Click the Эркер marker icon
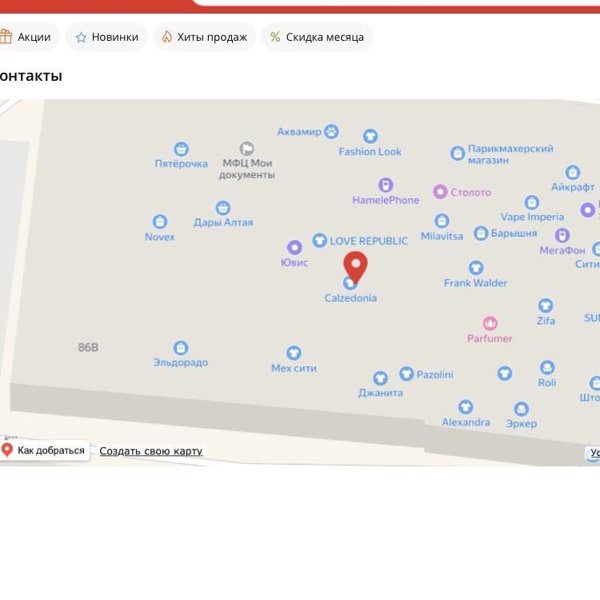 pyautogui.click(x=521, y=409)
